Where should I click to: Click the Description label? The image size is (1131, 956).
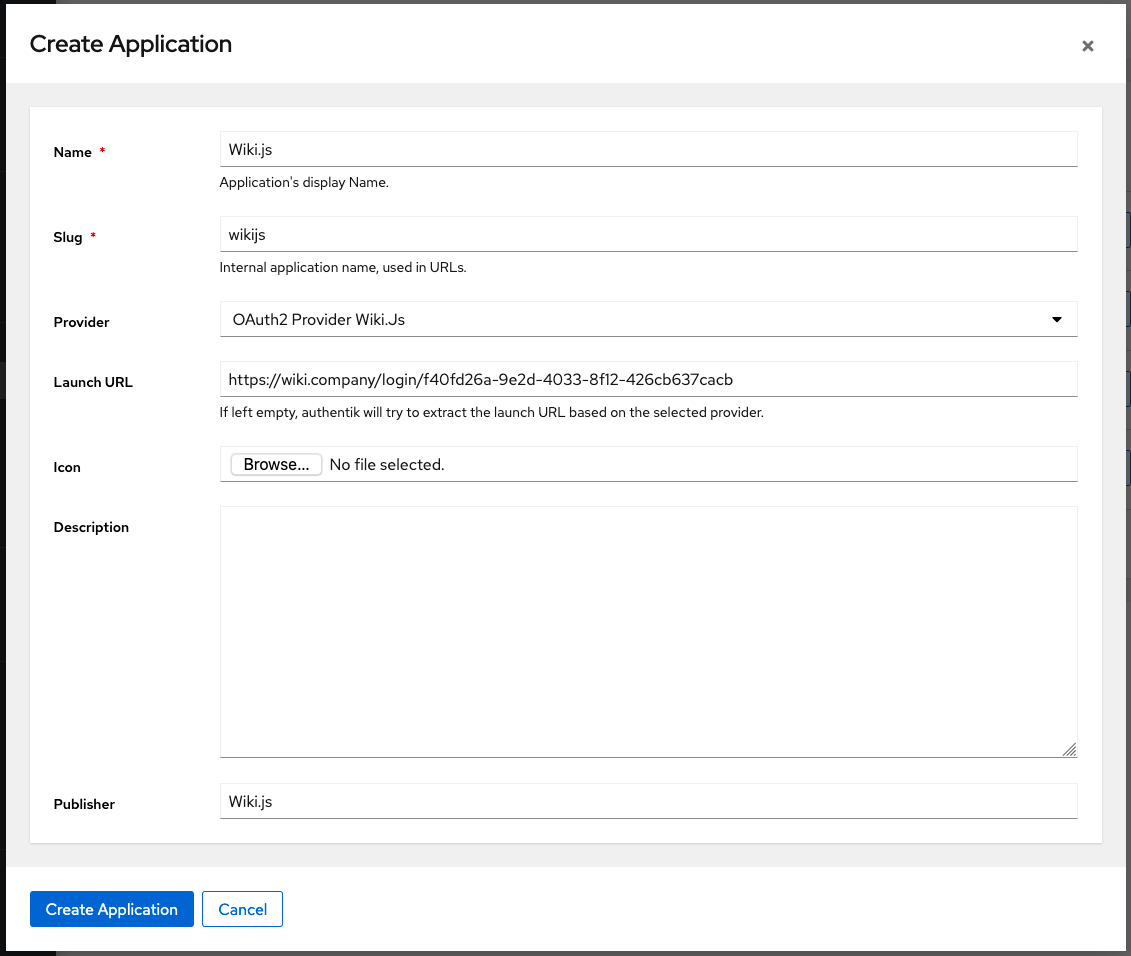pos(91,527)
